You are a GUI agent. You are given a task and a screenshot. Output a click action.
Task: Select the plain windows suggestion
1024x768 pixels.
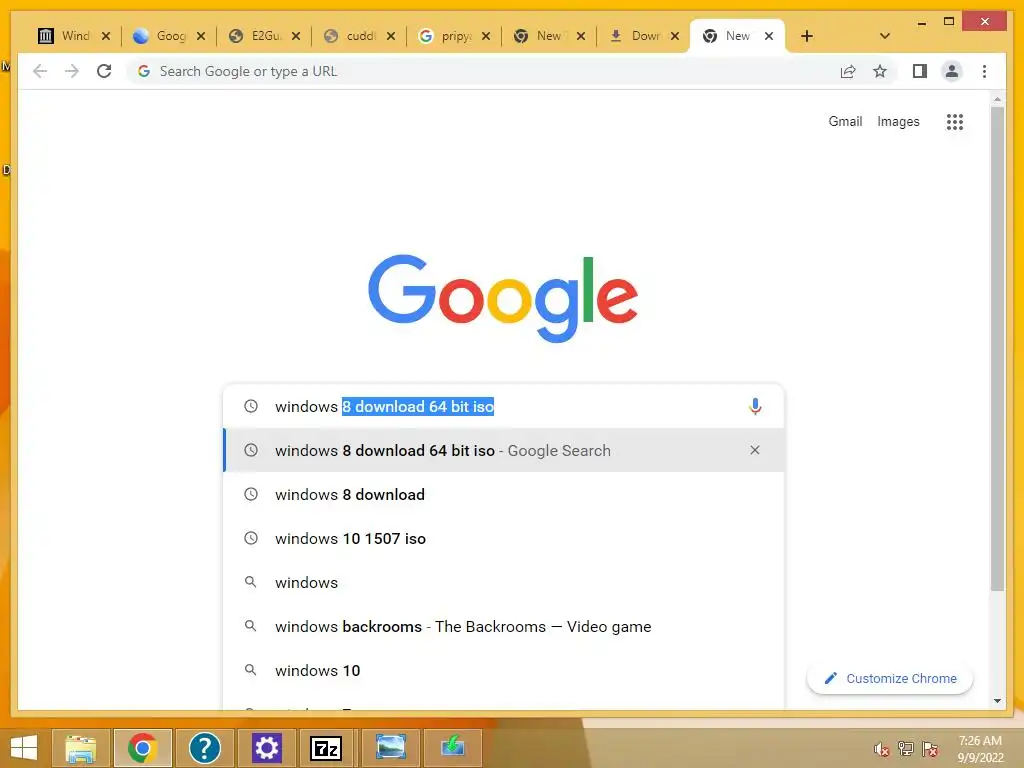click(x=504, y=583)
